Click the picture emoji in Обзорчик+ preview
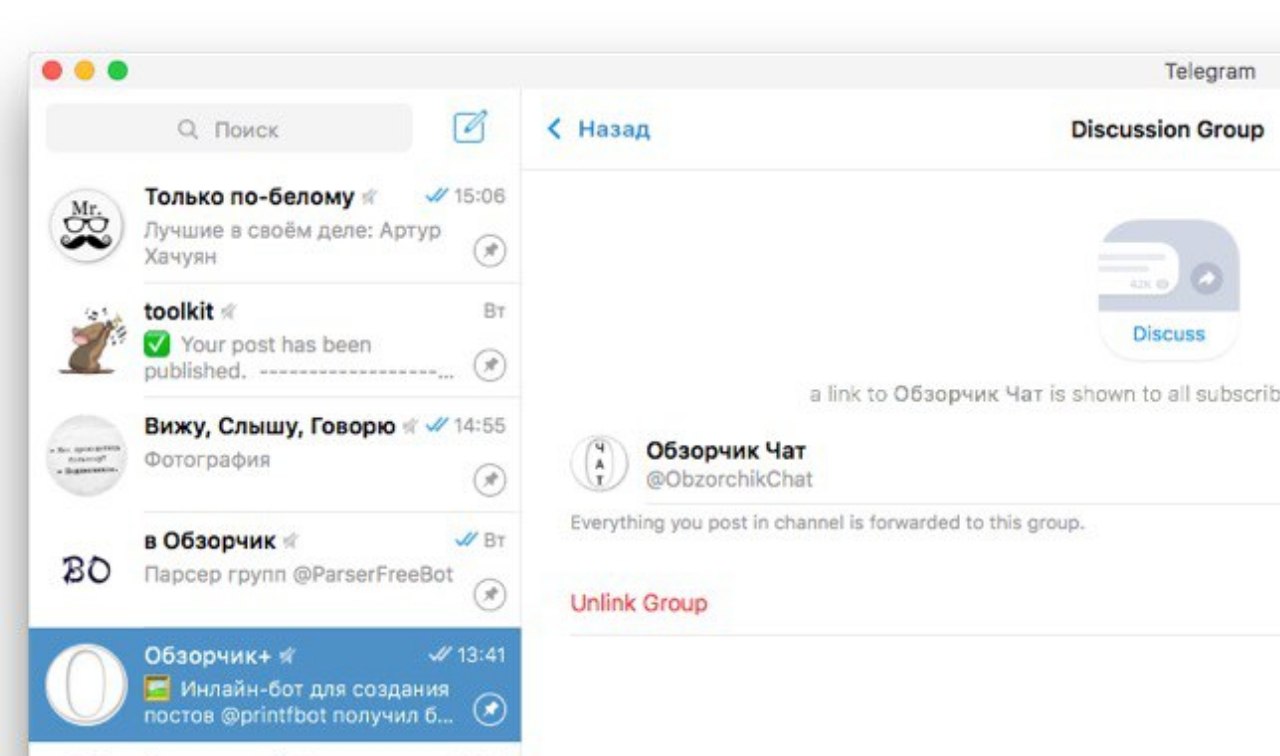 point(158,689)
